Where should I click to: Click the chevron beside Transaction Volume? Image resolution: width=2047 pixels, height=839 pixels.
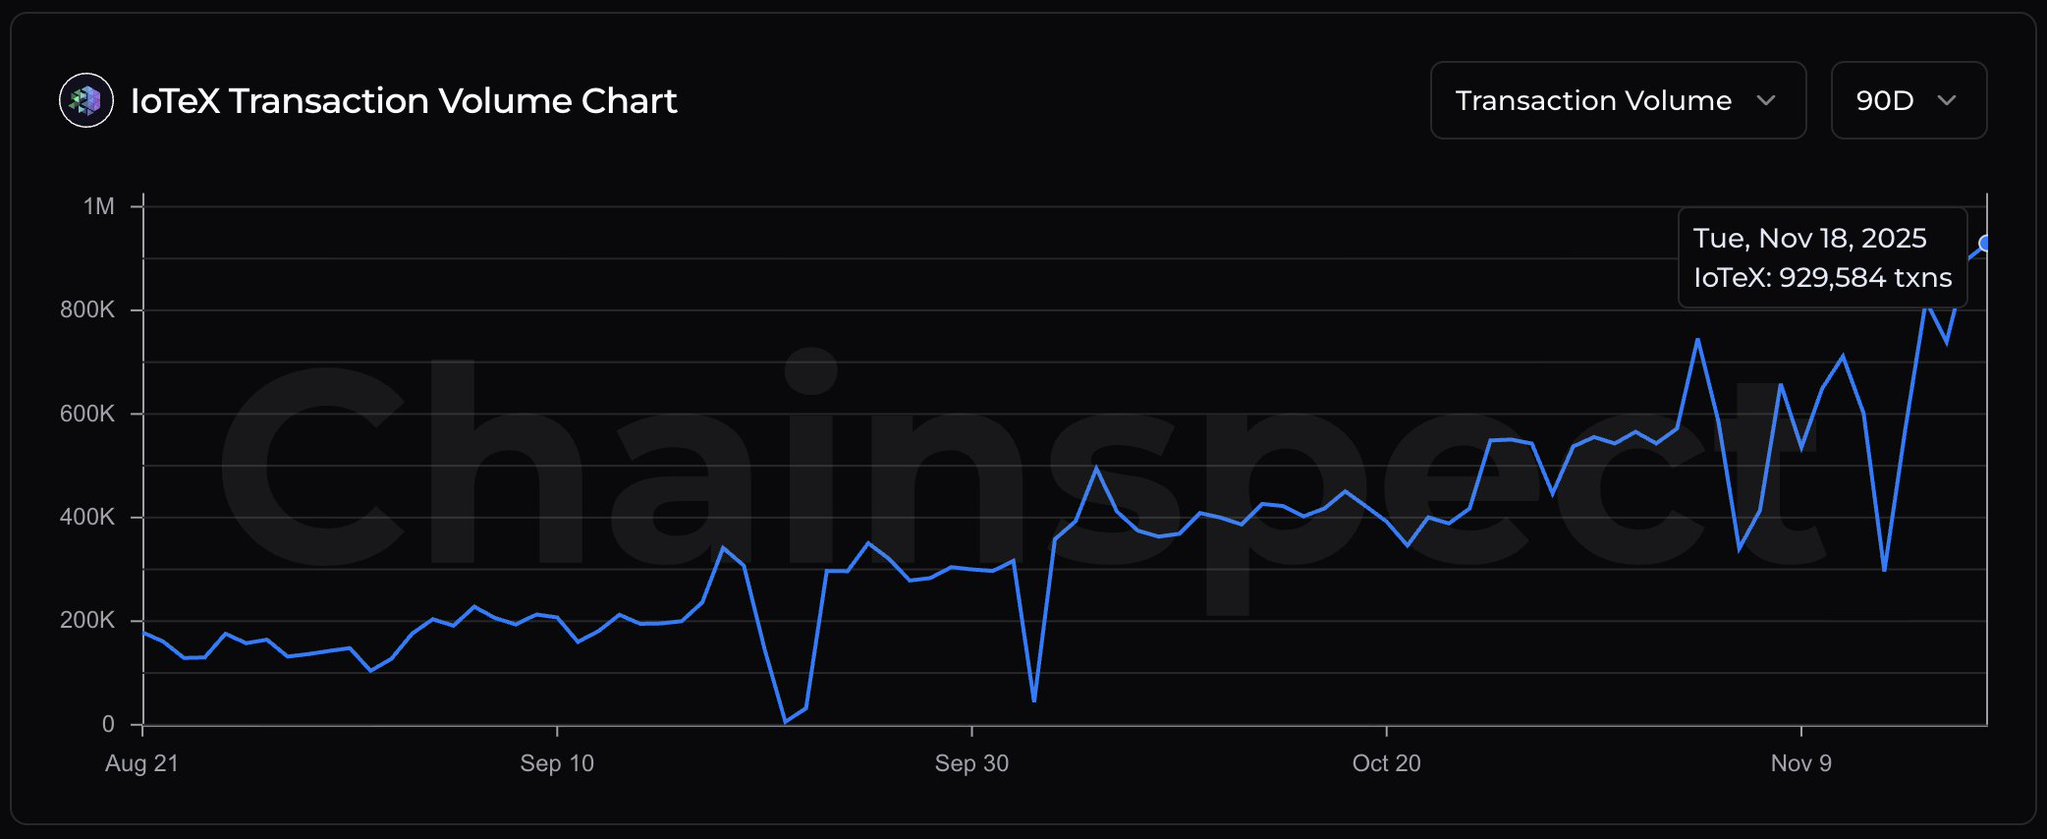1766,101
